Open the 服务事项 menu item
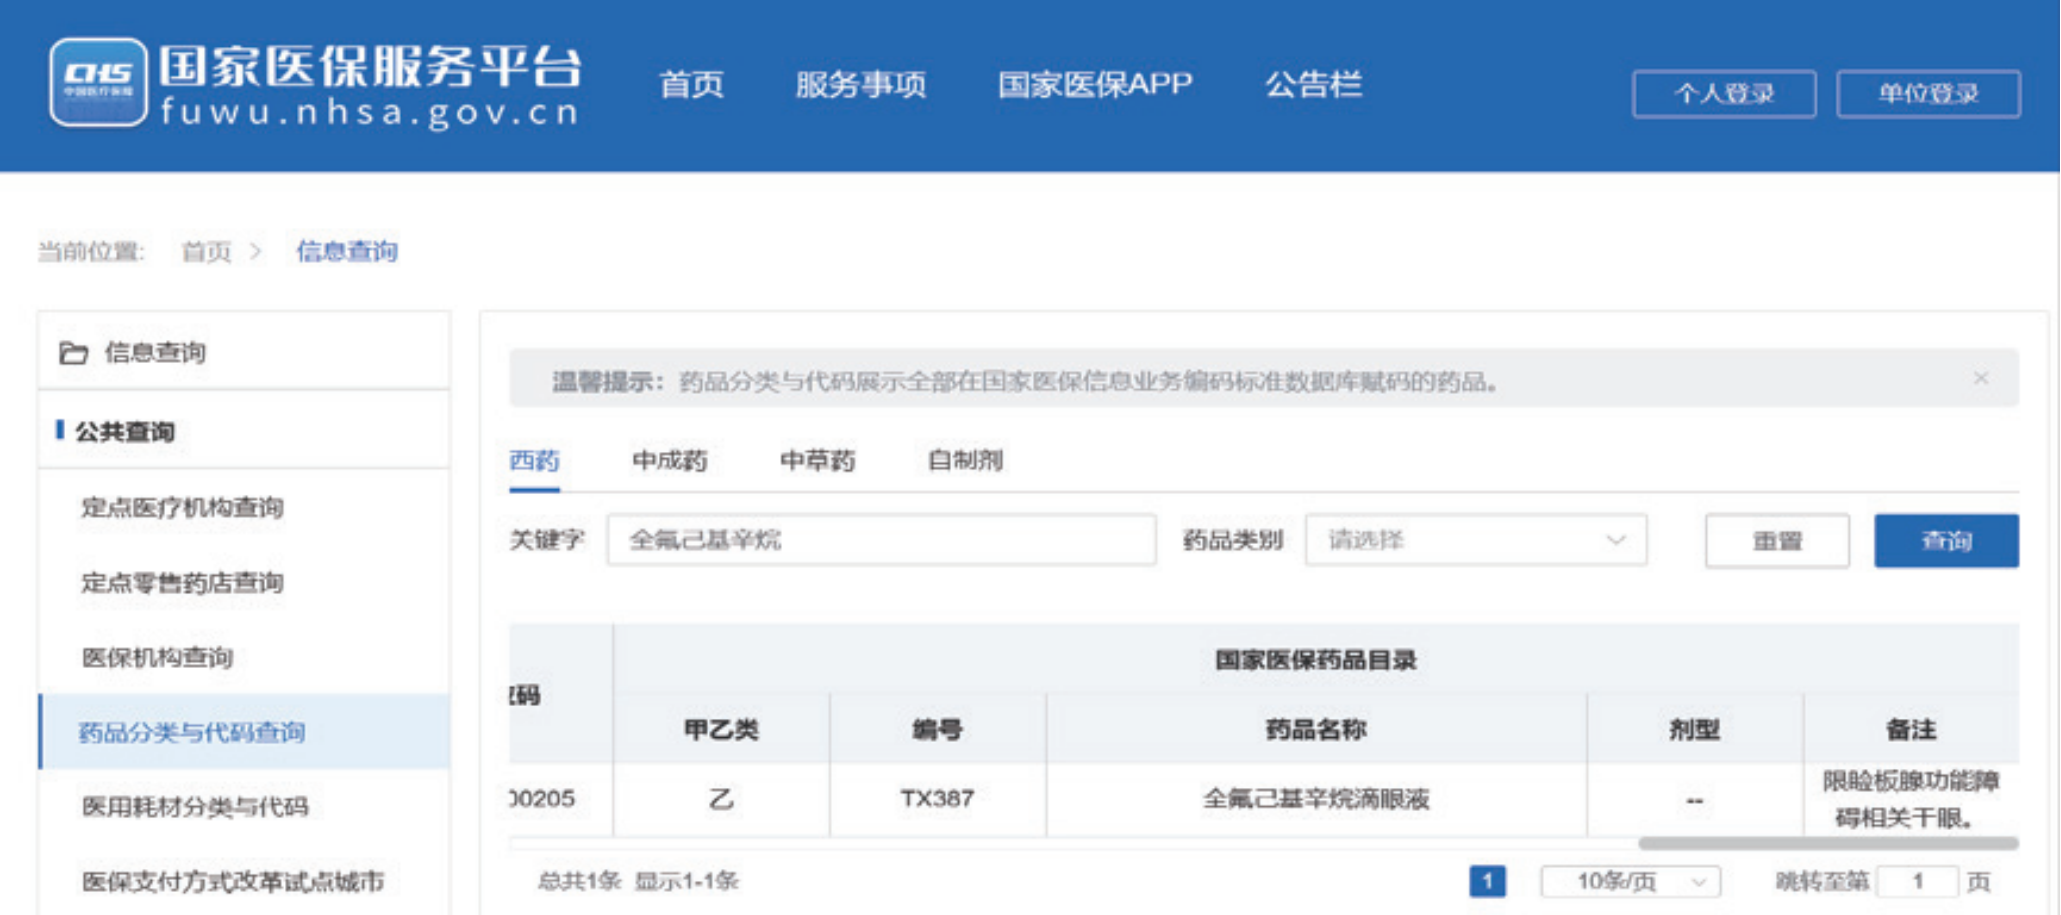The image size is (2061, 915). coord(862,85)
